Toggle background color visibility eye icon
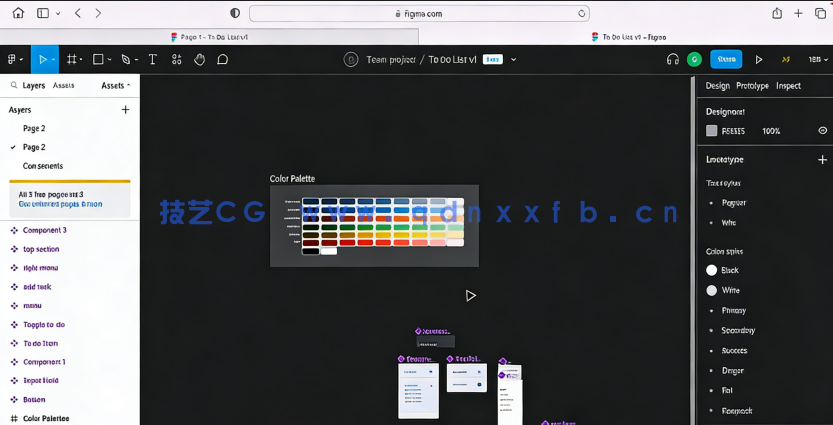 pos(822,131)
